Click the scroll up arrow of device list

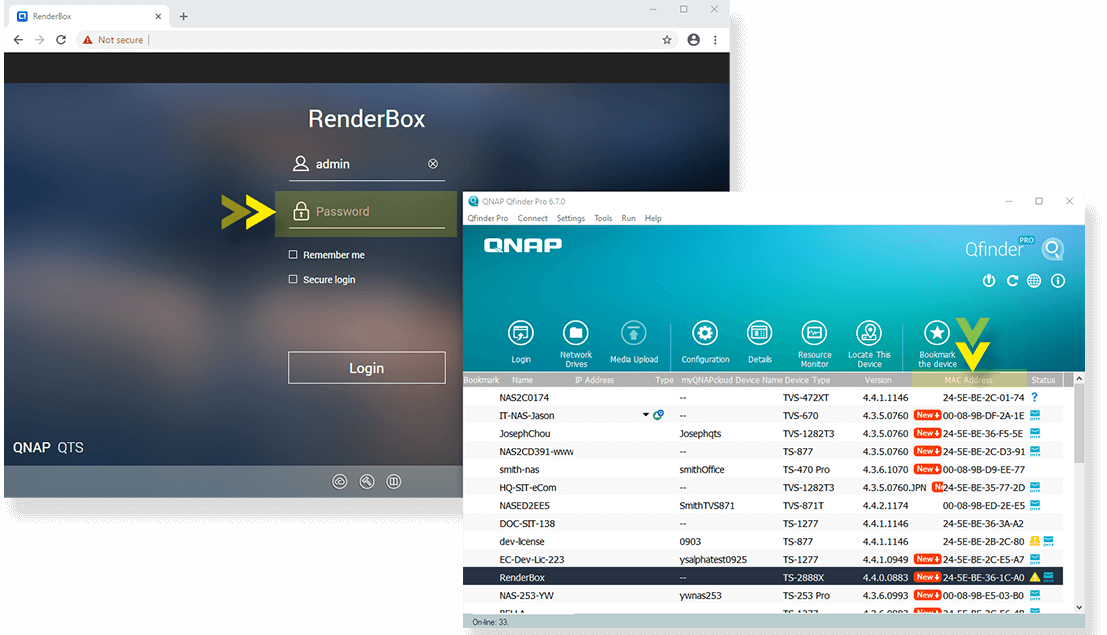pos(1079,379)
